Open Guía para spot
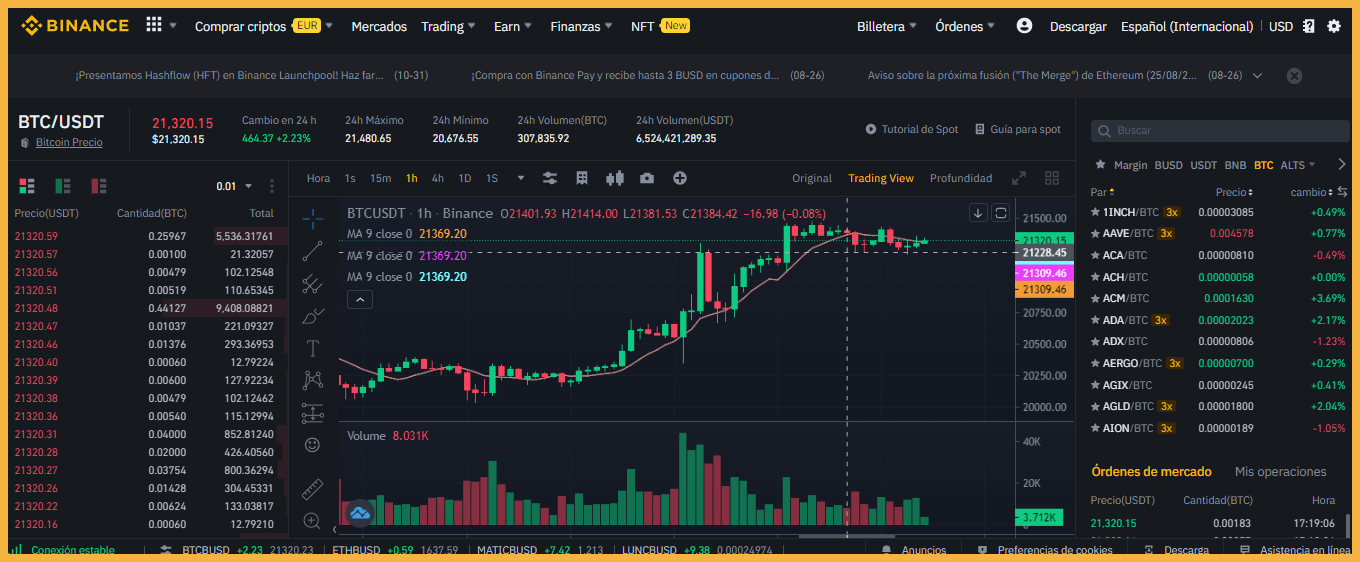 click(1018, 129)
